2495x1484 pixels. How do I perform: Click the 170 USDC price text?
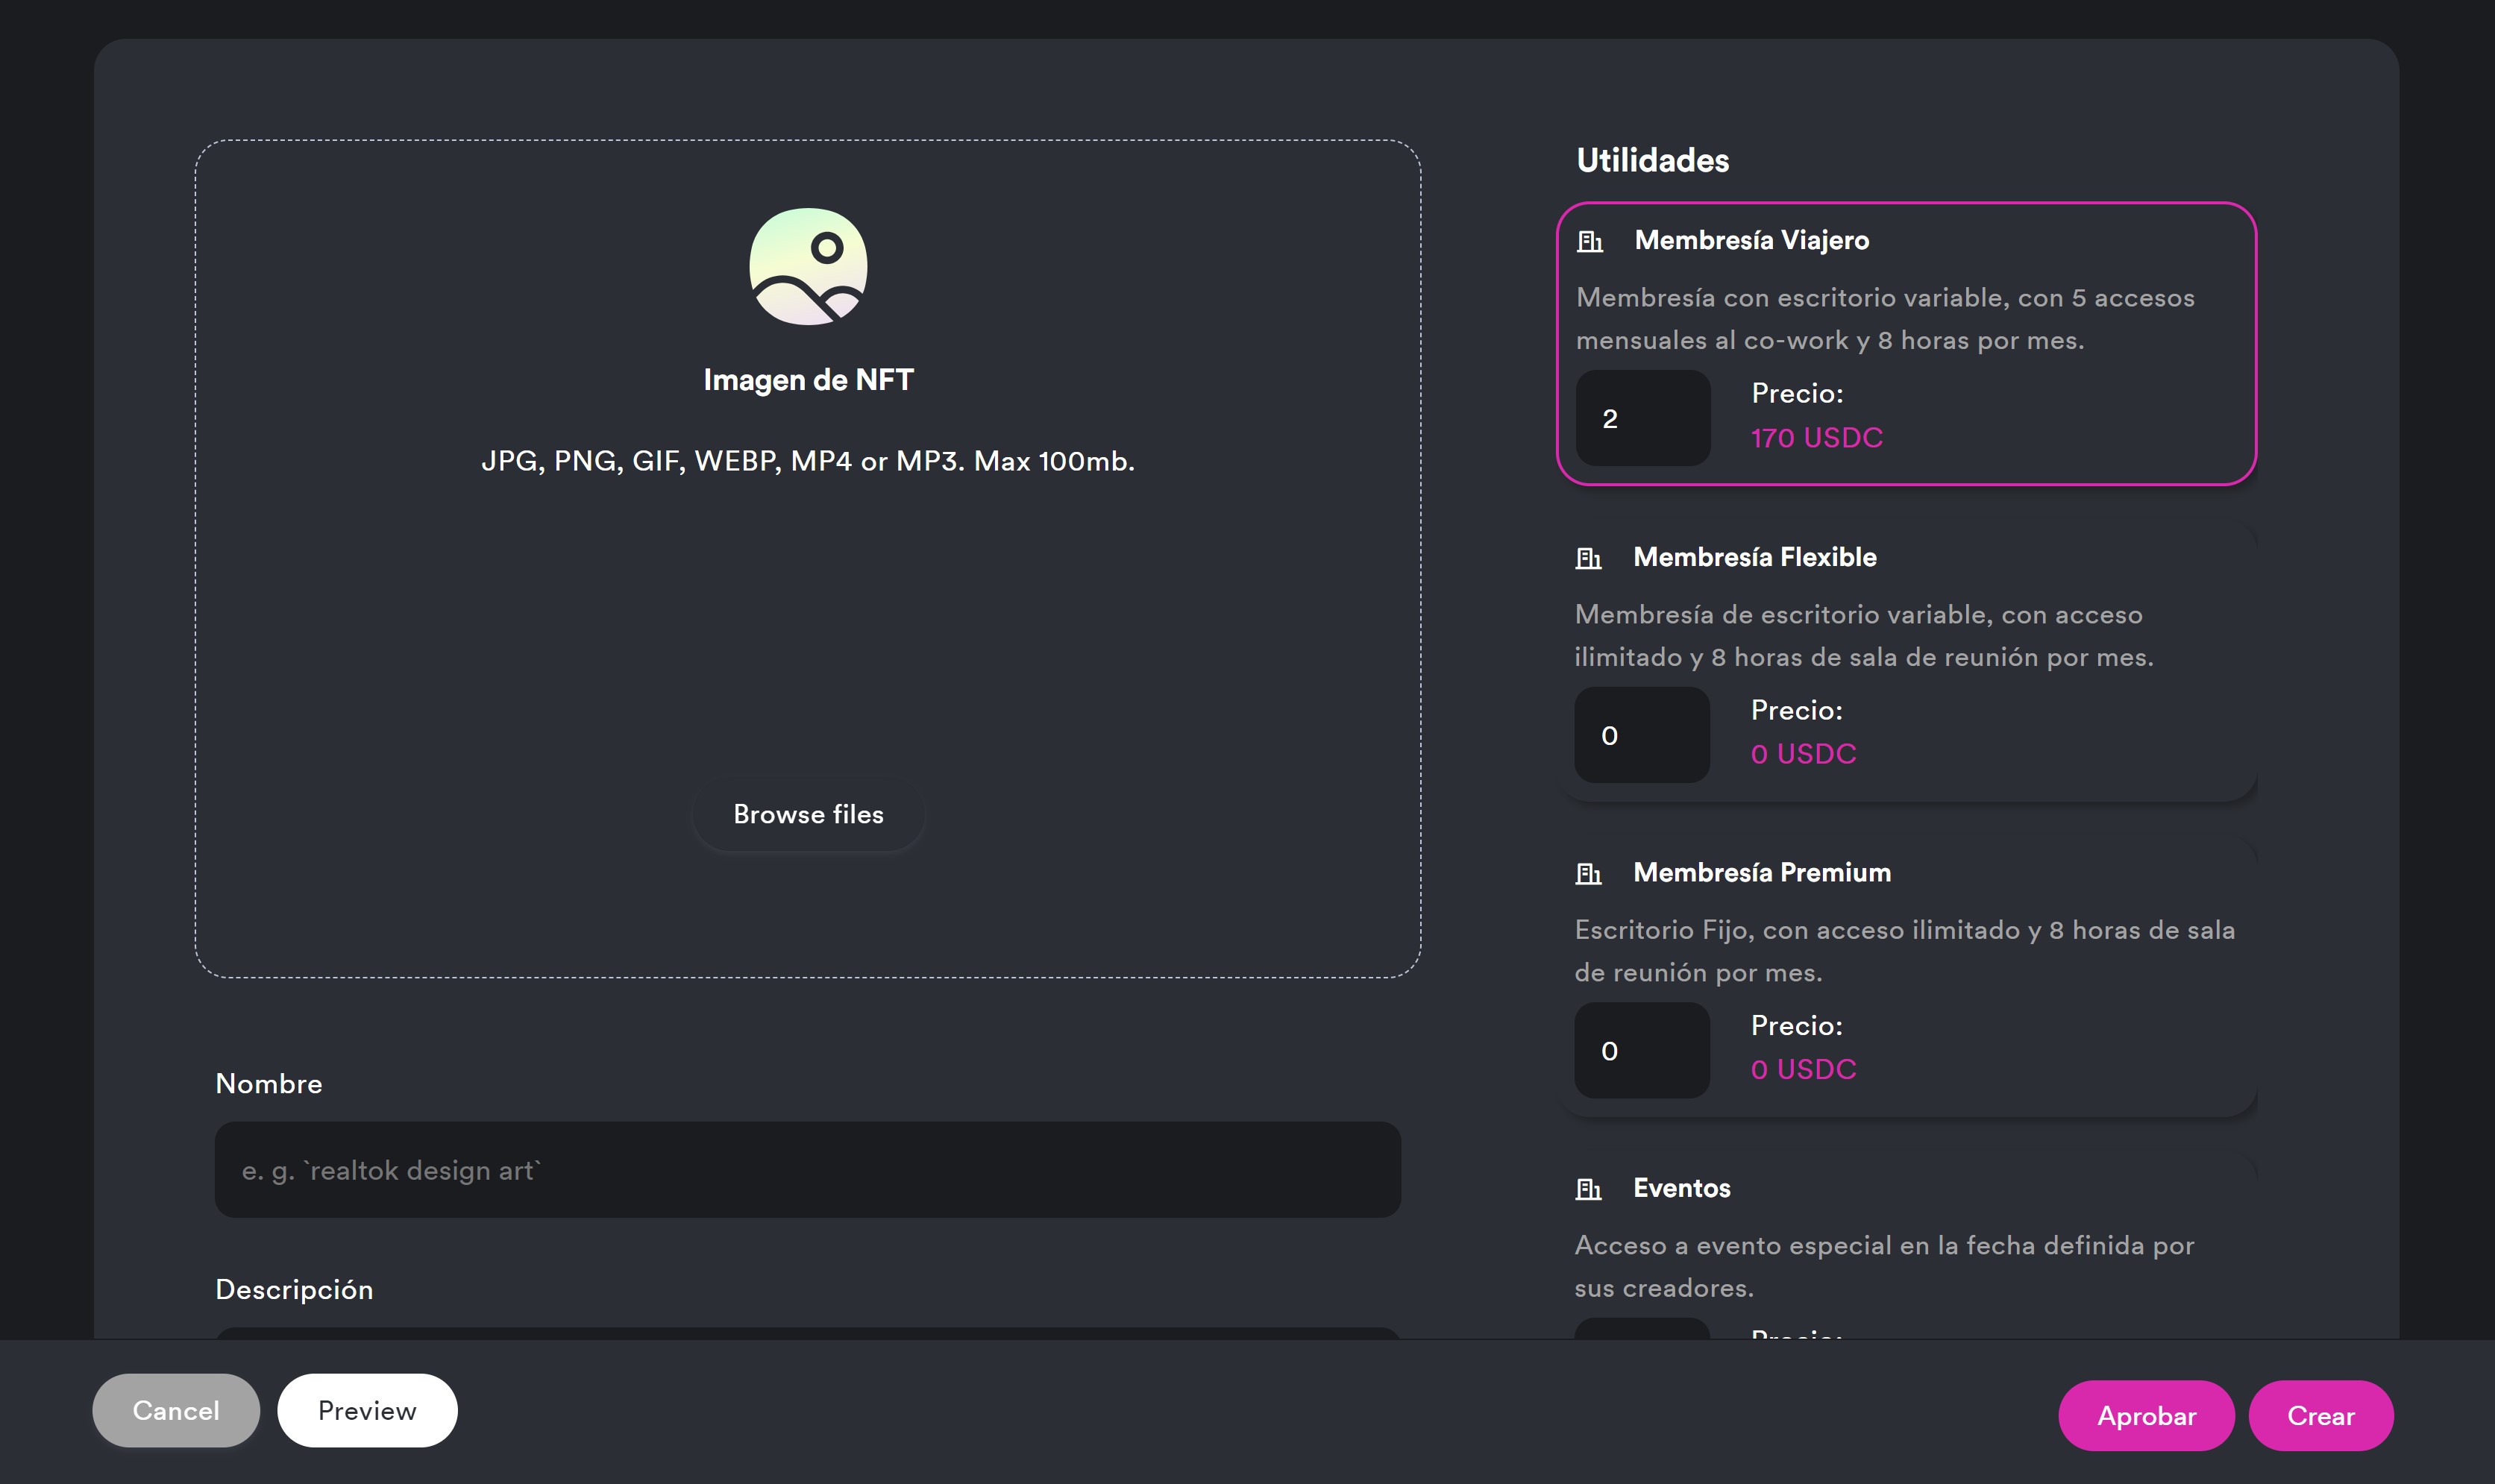pyautogui.click(x=1816, y=438)
